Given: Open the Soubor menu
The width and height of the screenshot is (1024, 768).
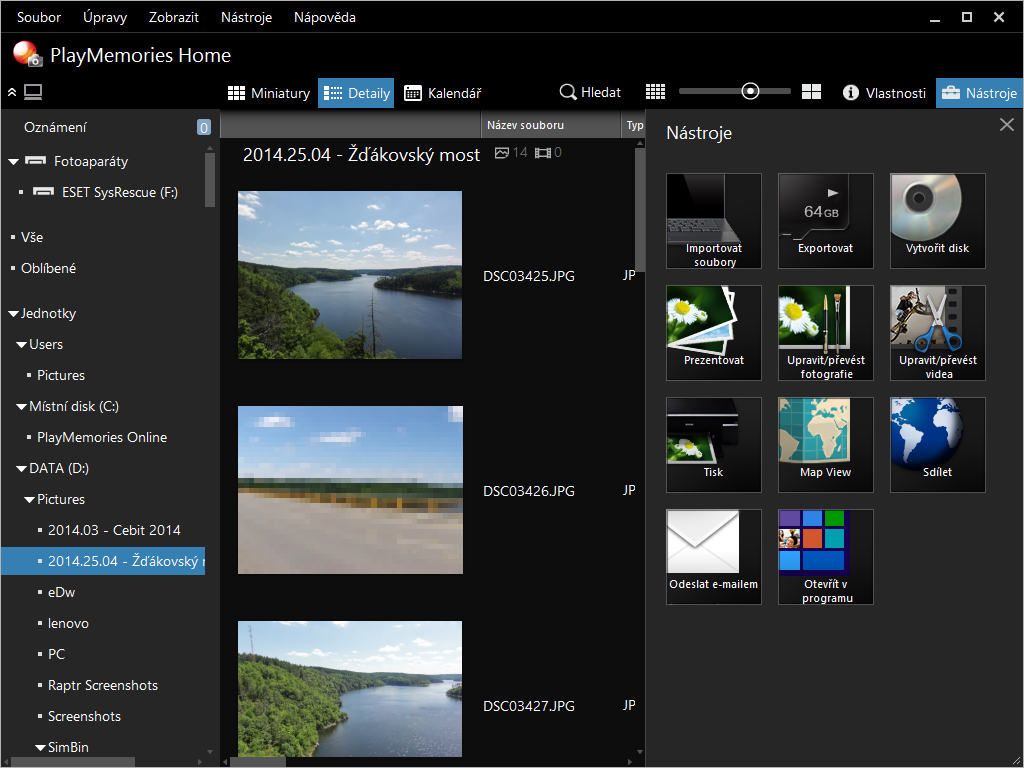Looking at the screenshot, I should [x=39, y=17].
